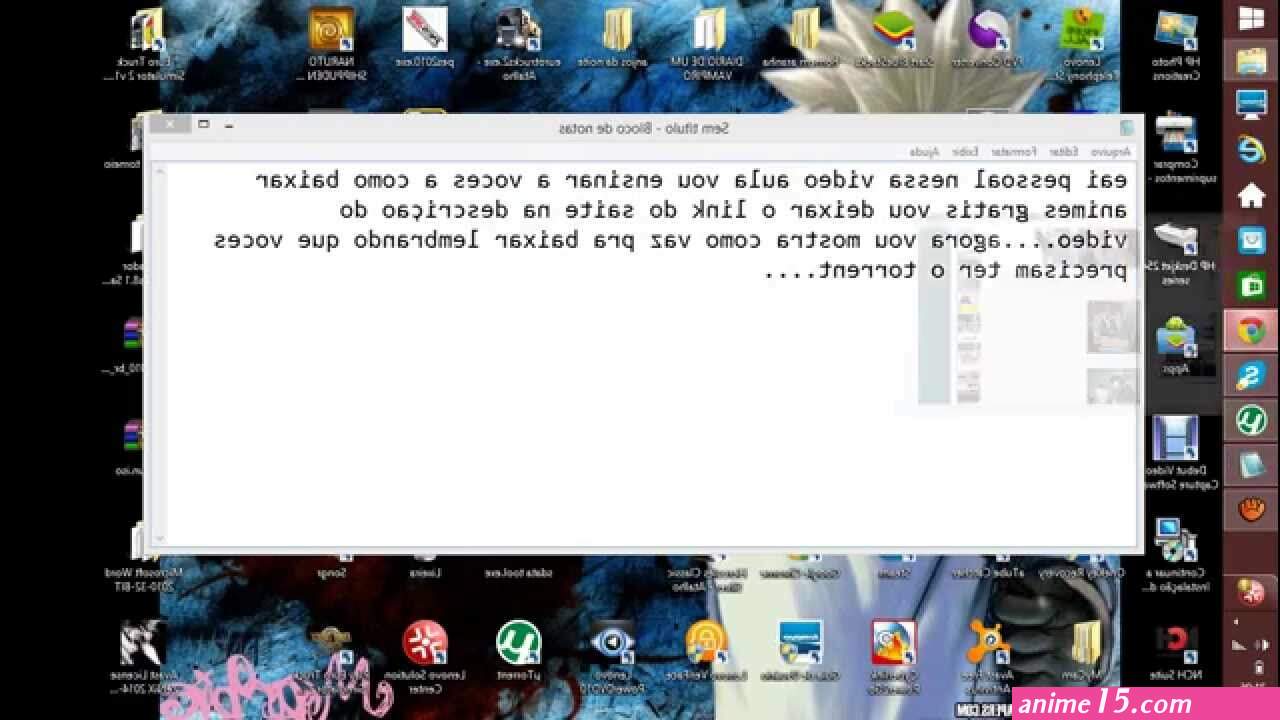The height and width of the screenshot is (720, 1280).
Task: Click the Windows Start button on taskbar
Action: pos(1251,19)
